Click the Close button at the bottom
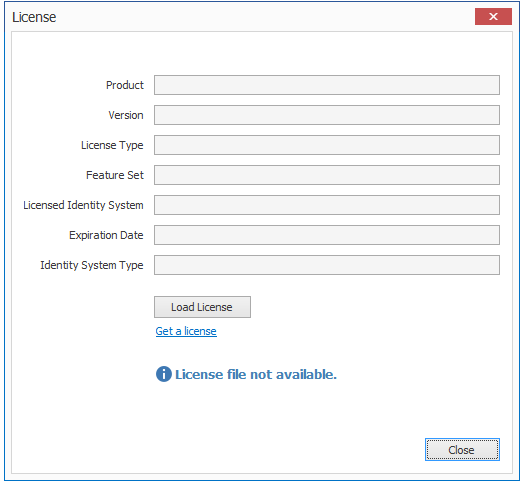 click(462, 450)
